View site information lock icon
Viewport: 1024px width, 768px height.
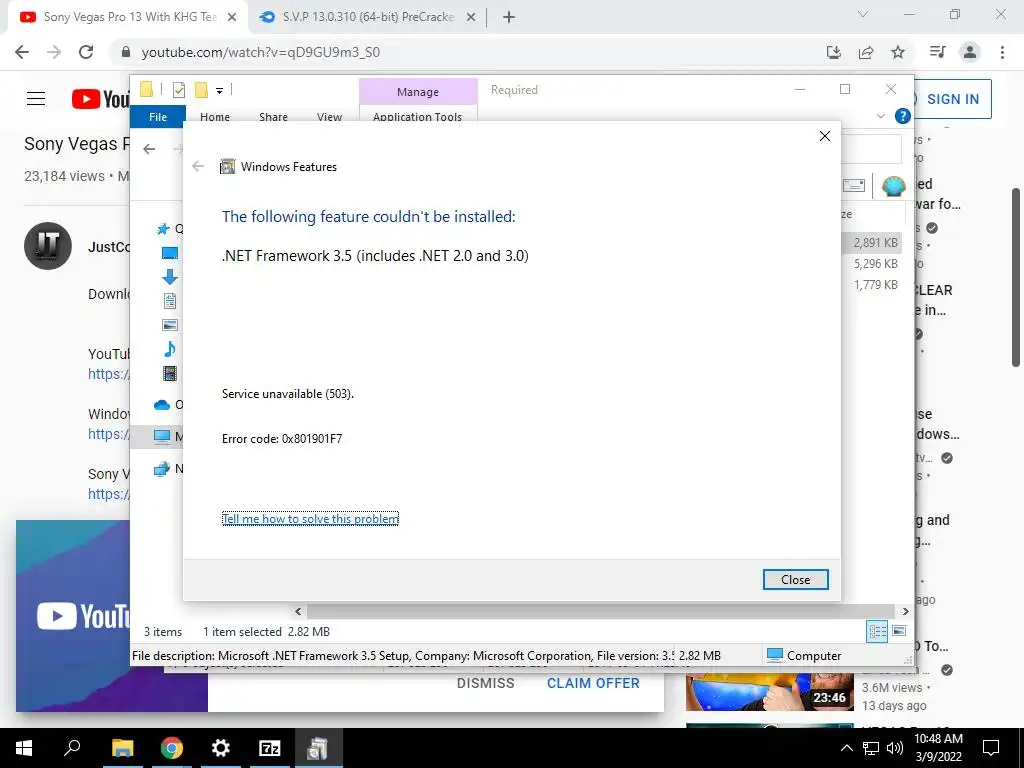pos(126,52)
